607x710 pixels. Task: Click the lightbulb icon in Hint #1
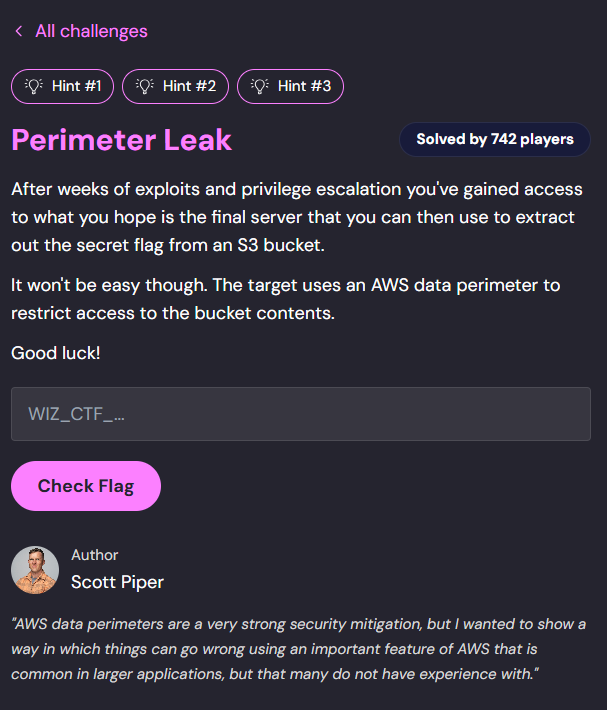(33, 86)
